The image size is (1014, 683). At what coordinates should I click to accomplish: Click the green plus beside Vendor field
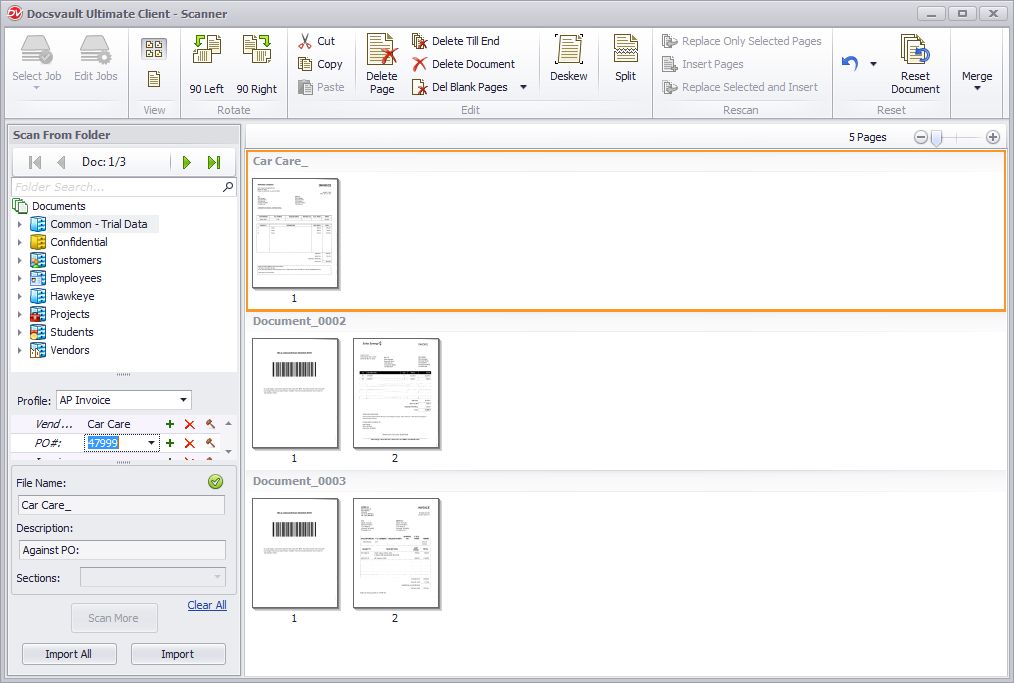click(169, 424)
